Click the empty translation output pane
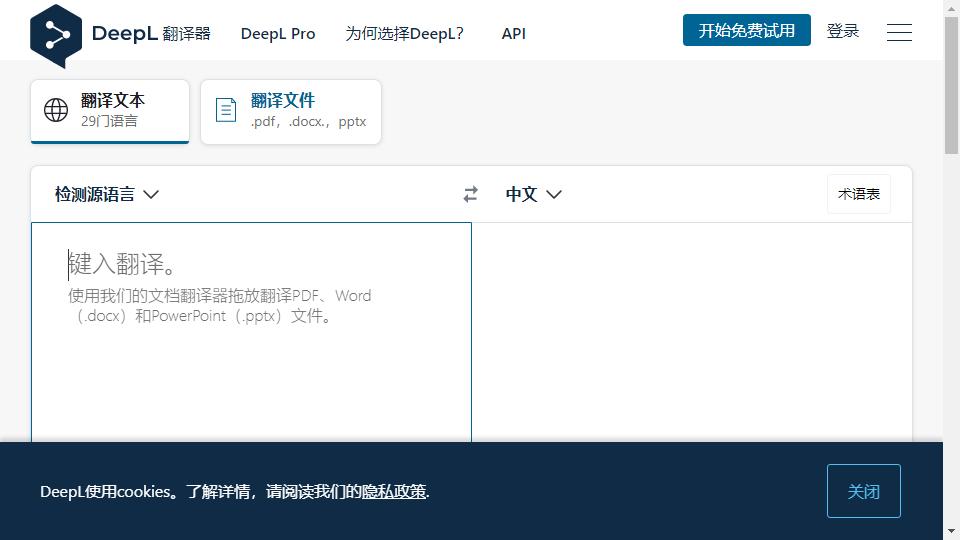The height and width of the screenshot is (540, 960). tap(692, 332)
